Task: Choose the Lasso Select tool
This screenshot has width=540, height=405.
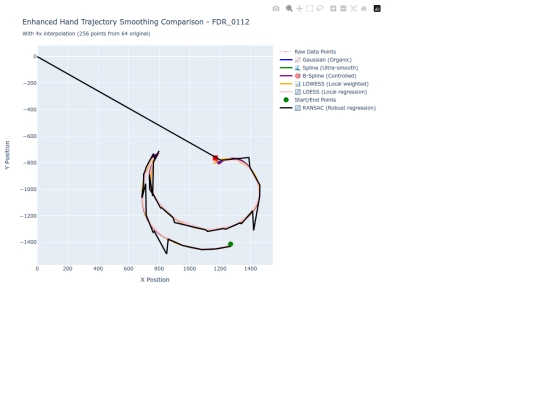Action: [x=320, y=9]
